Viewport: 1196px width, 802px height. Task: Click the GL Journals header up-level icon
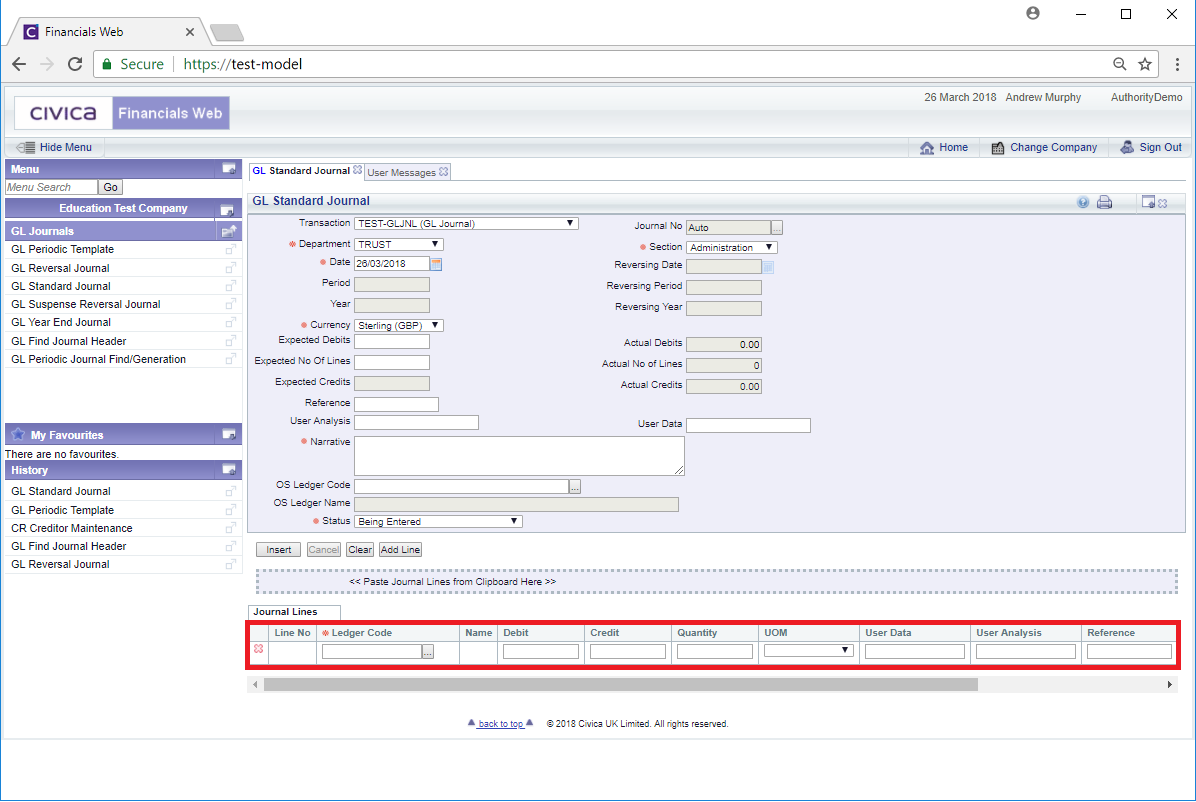point(229,231)
